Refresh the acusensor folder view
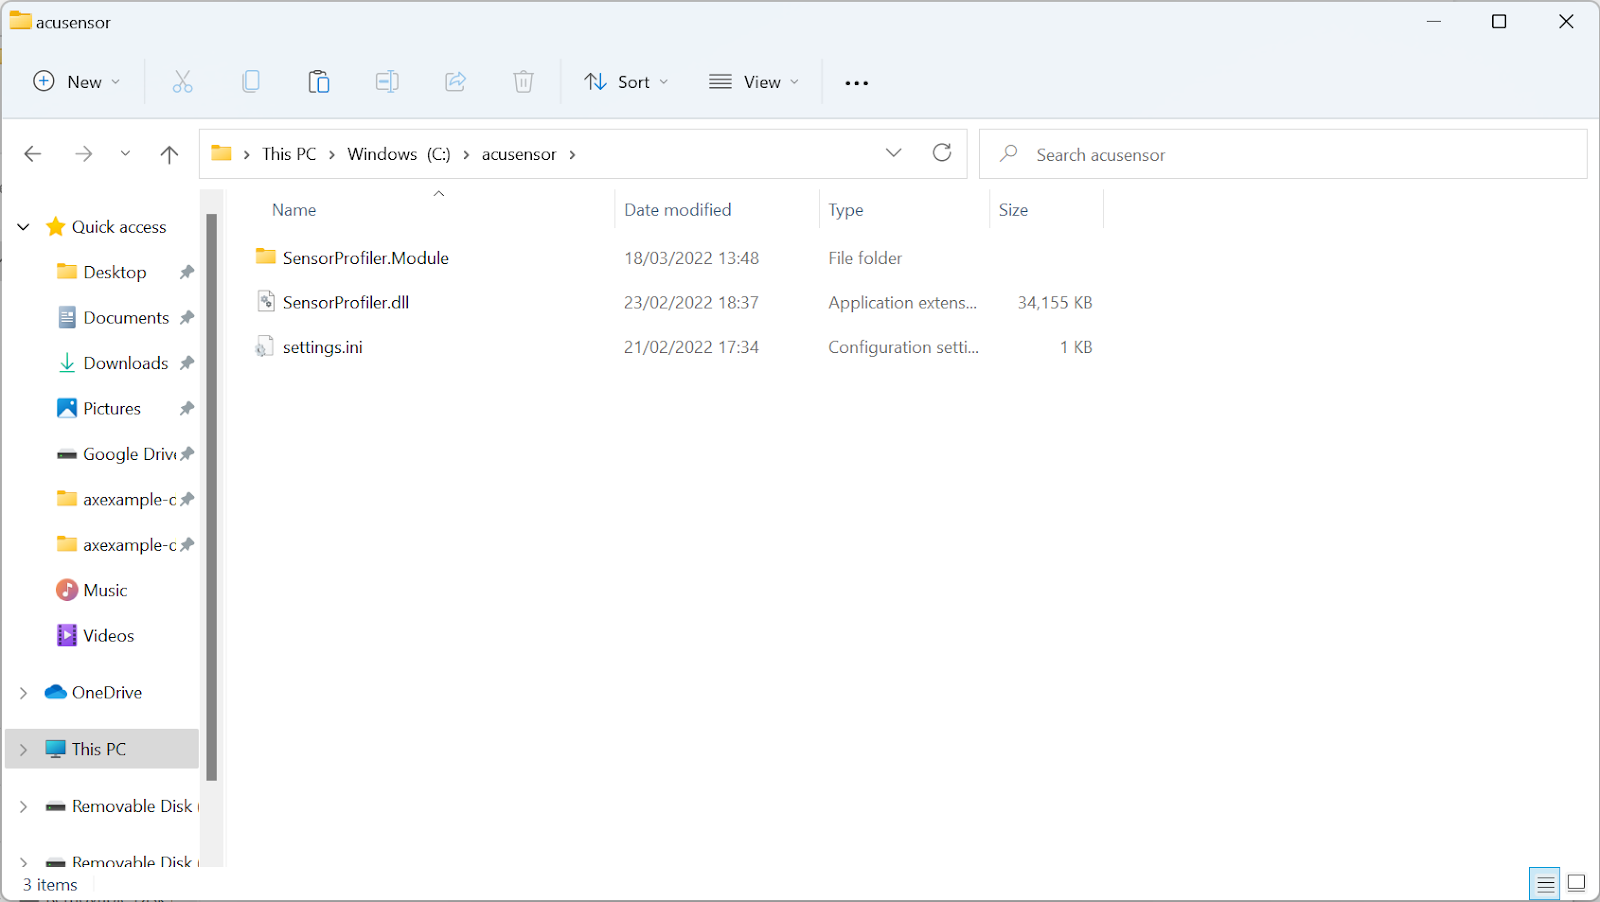This screenshot has width=1600, height=902. click(942, 153)
